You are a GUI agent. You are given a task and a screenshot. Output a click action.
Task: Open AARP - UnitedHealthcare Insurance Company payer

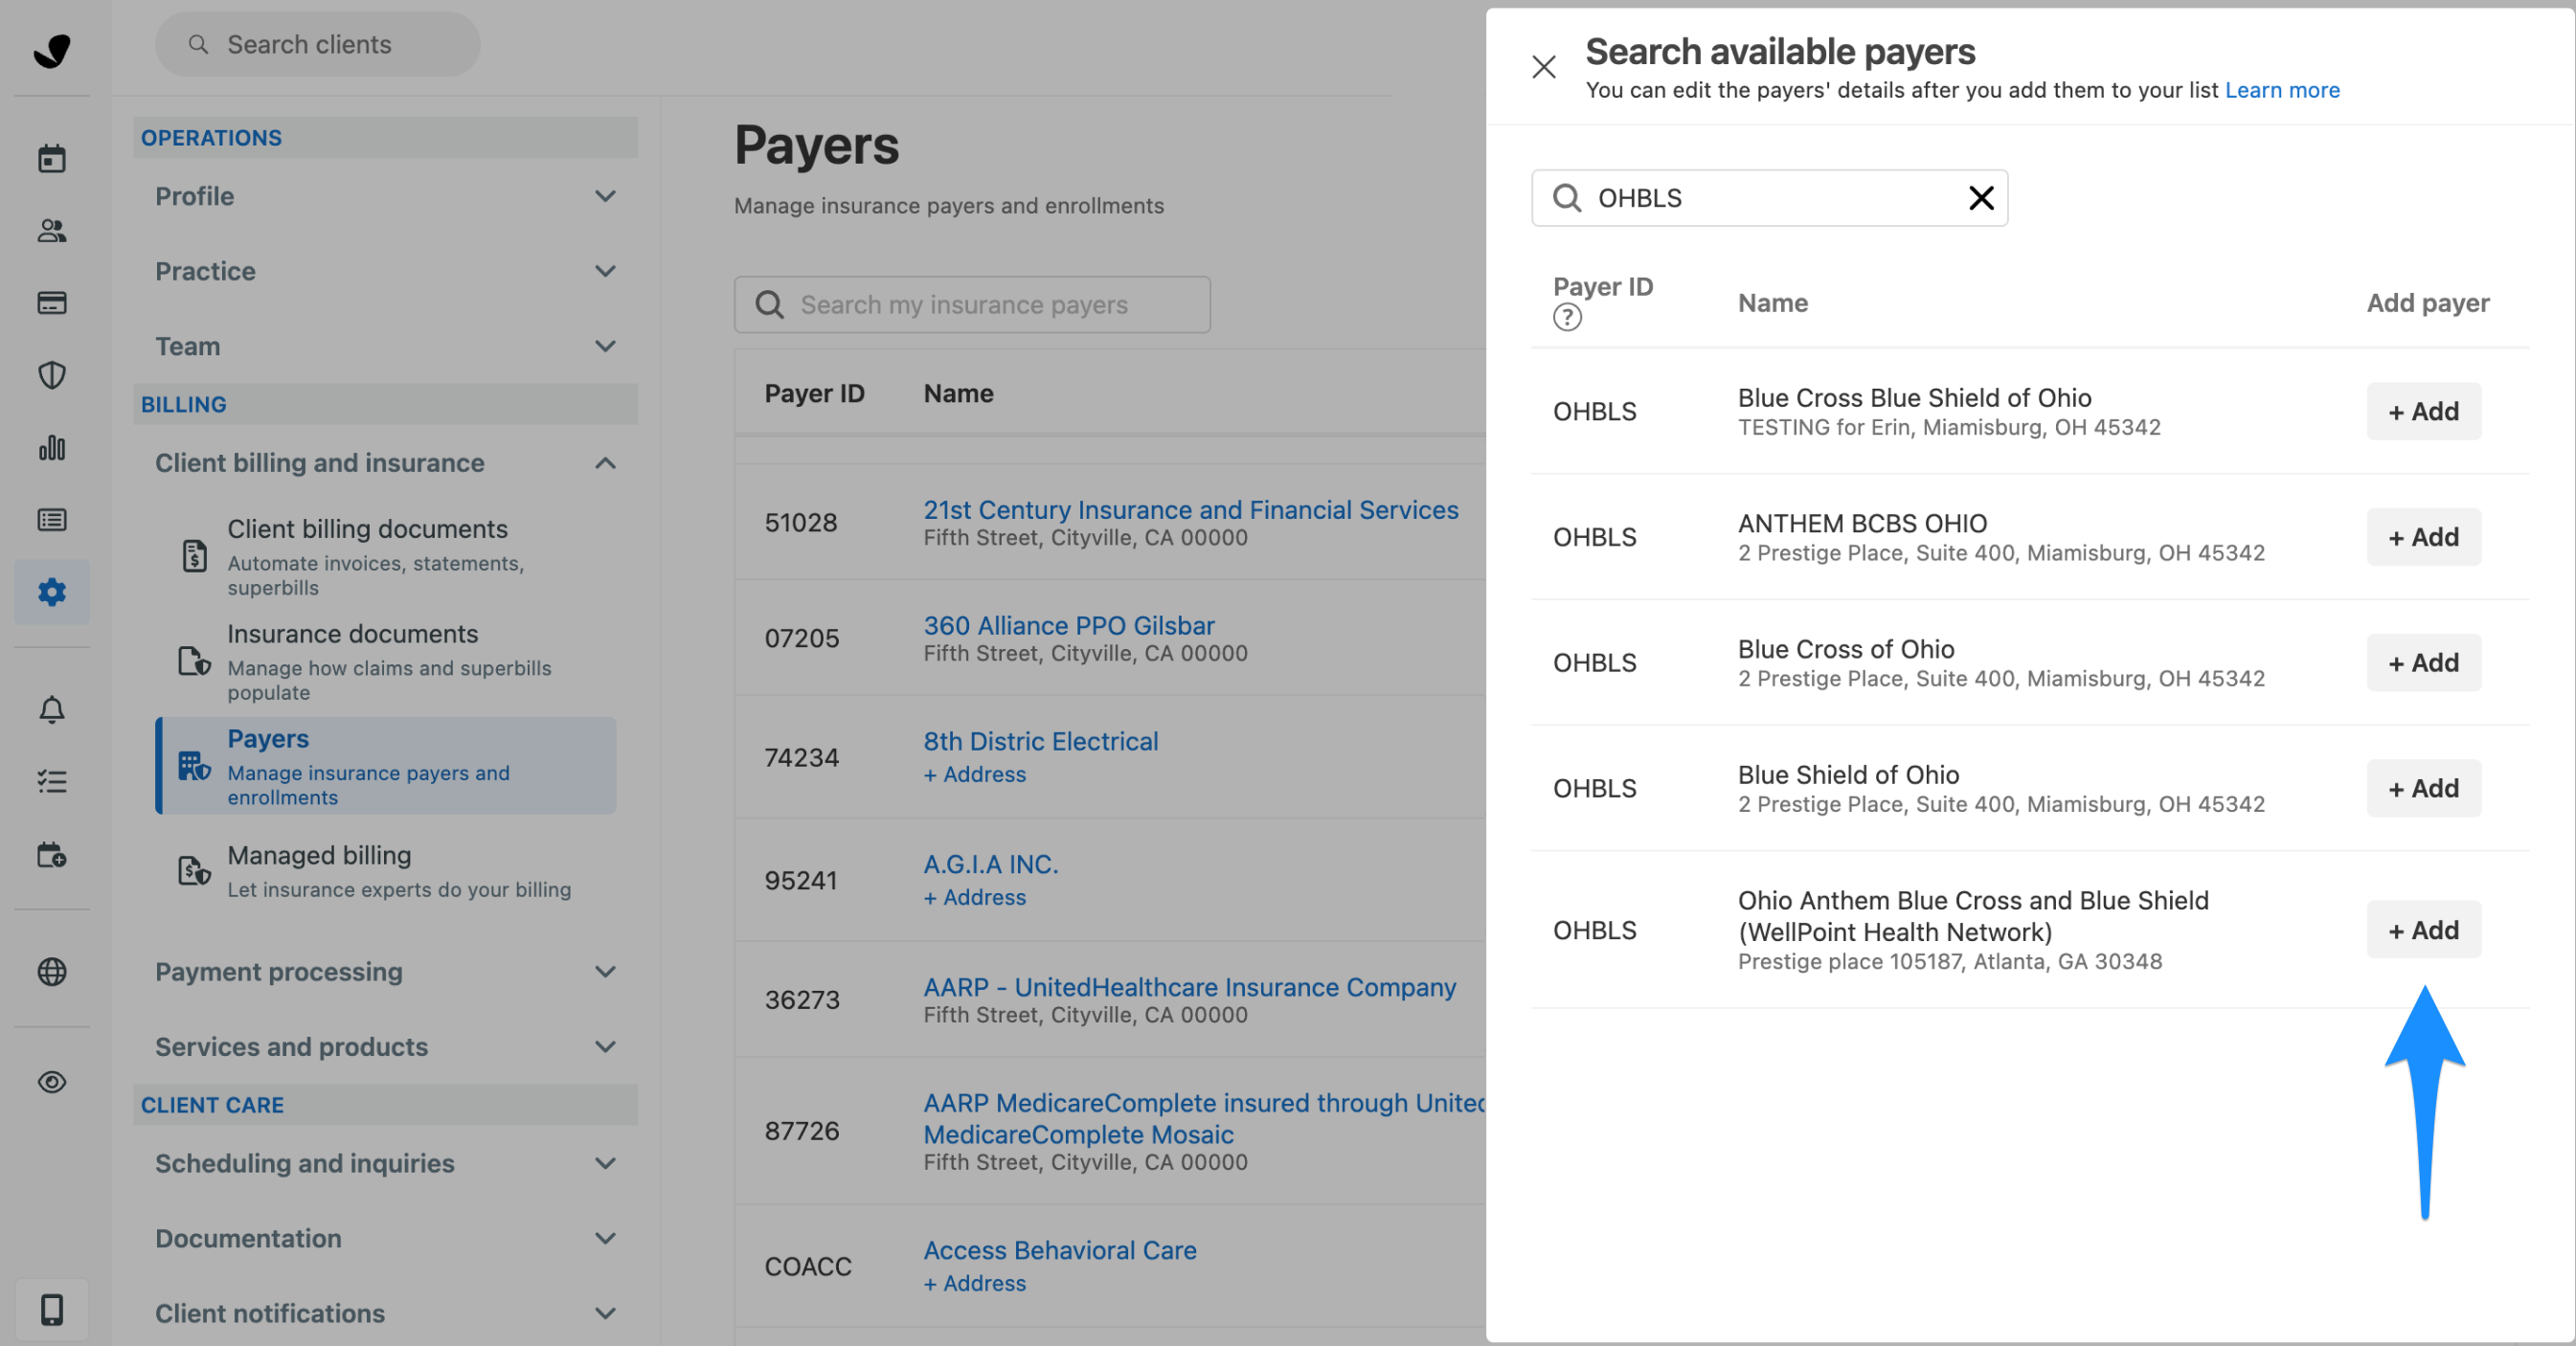click(x=1190, y=987)
